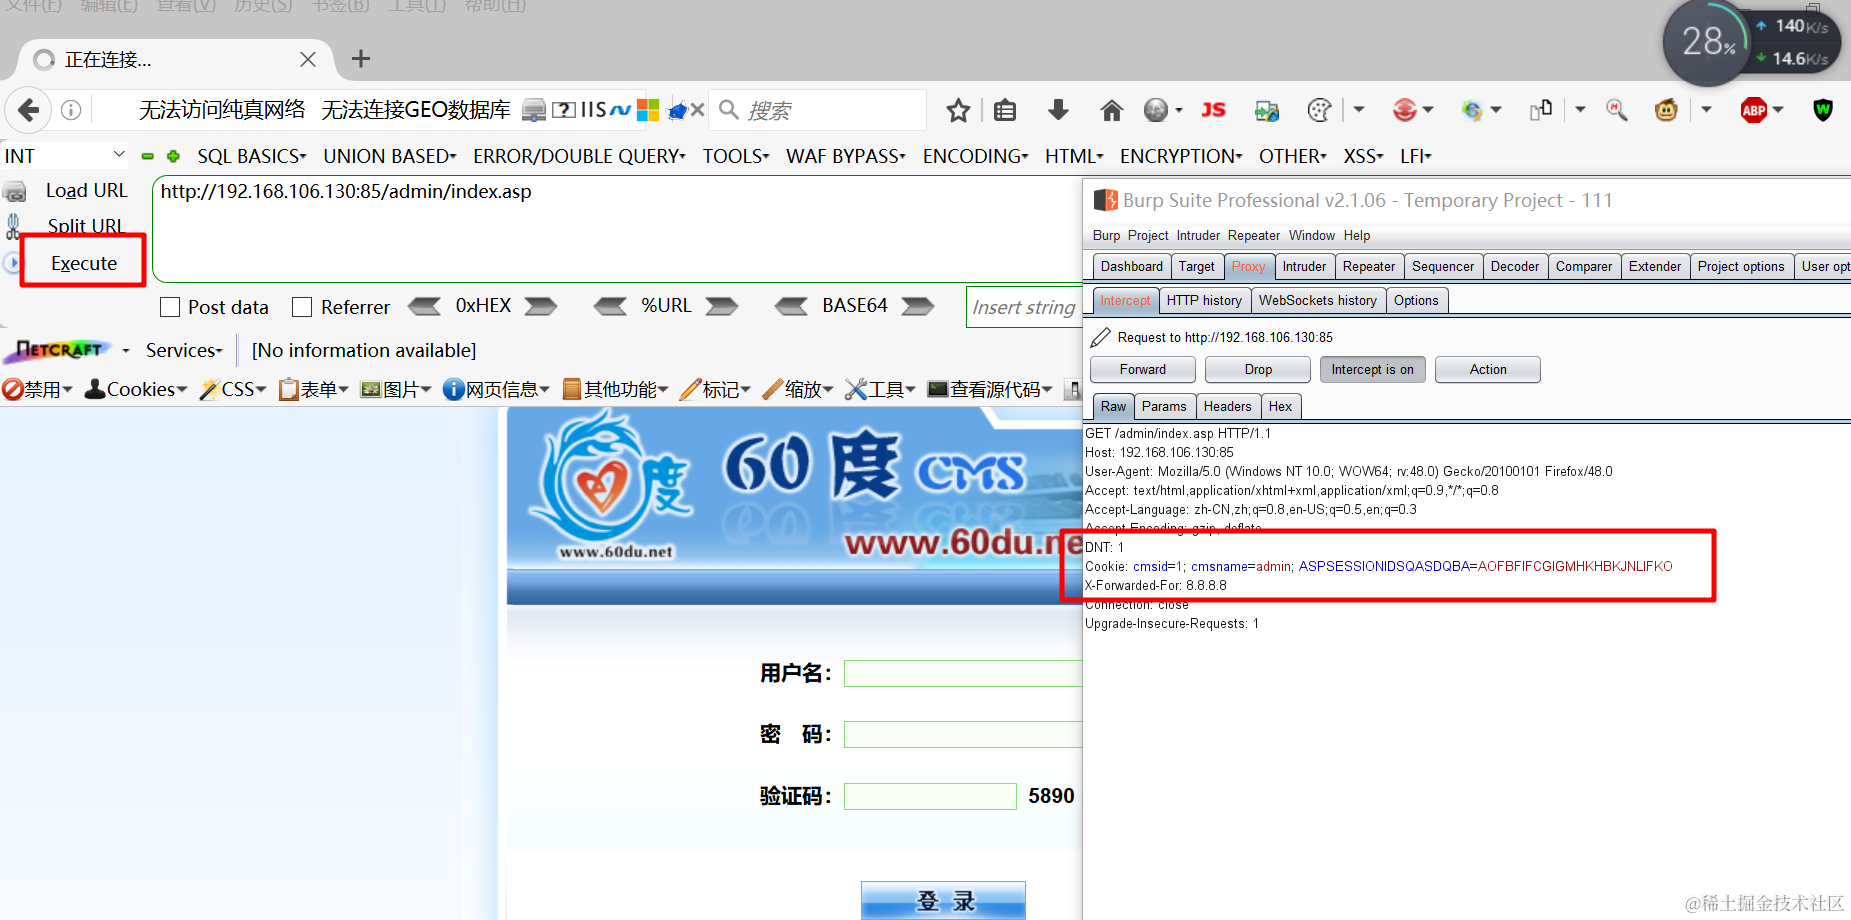Screen dimensions: 1851x920
Task: Click the green W shield extension icon
Action: tap(1823, 110)
